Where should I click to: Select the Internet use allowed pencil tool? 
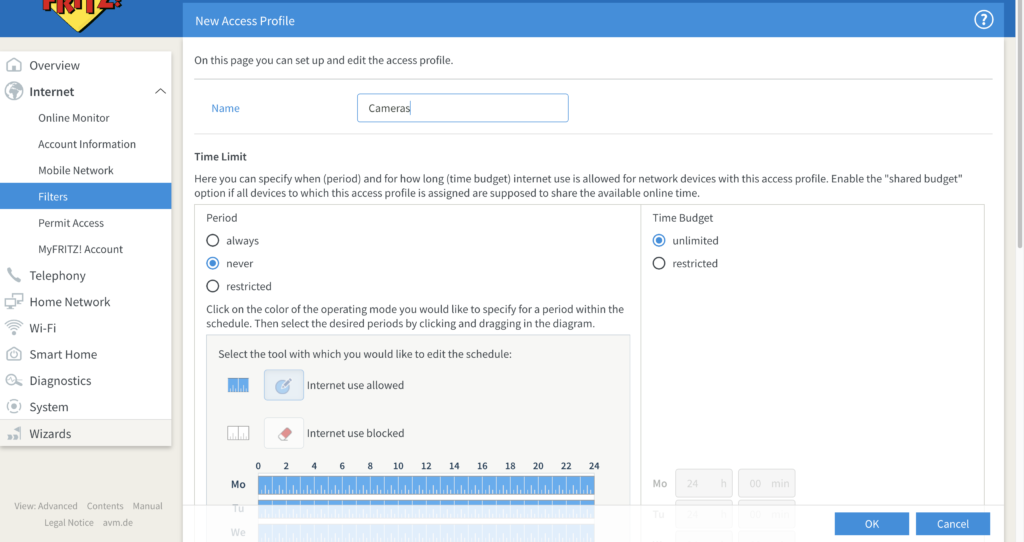[283, 385]
